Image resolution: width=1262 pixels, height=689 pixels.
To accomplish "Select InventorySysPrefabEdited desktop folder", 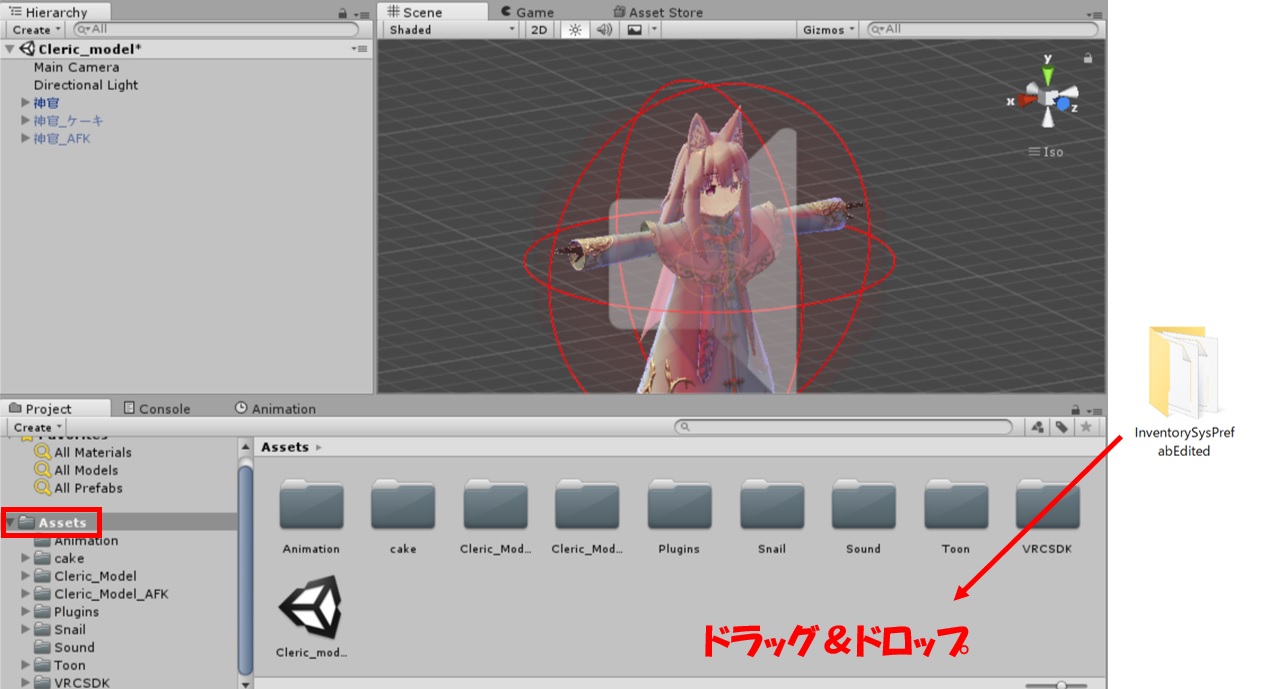I will click(x=1184, y=375).
